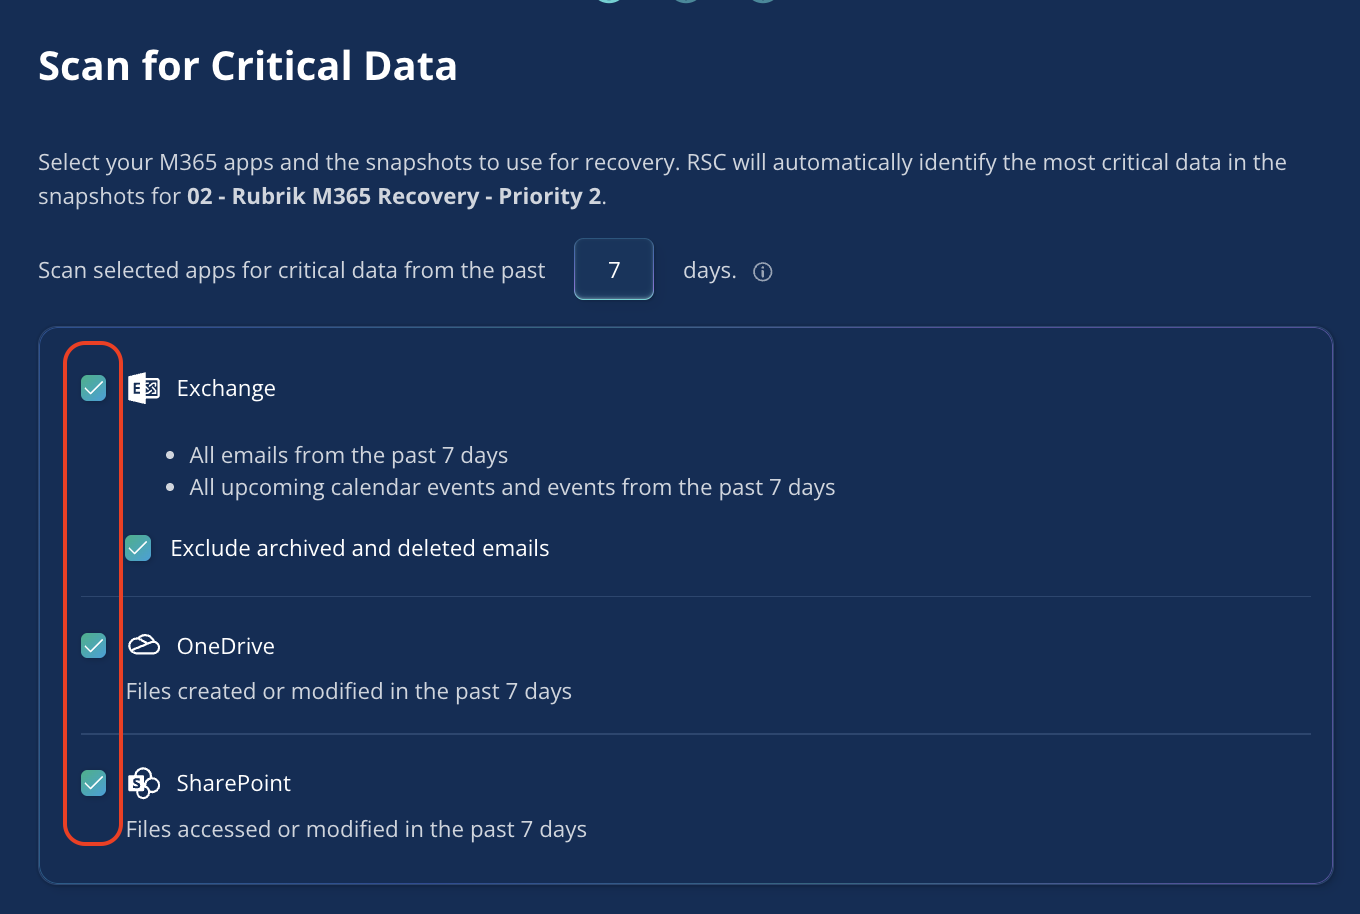Screen dimensions: 1360x914
Task: Click the upcoming calendar events bullet text
Action: click(x=512, y=487)
